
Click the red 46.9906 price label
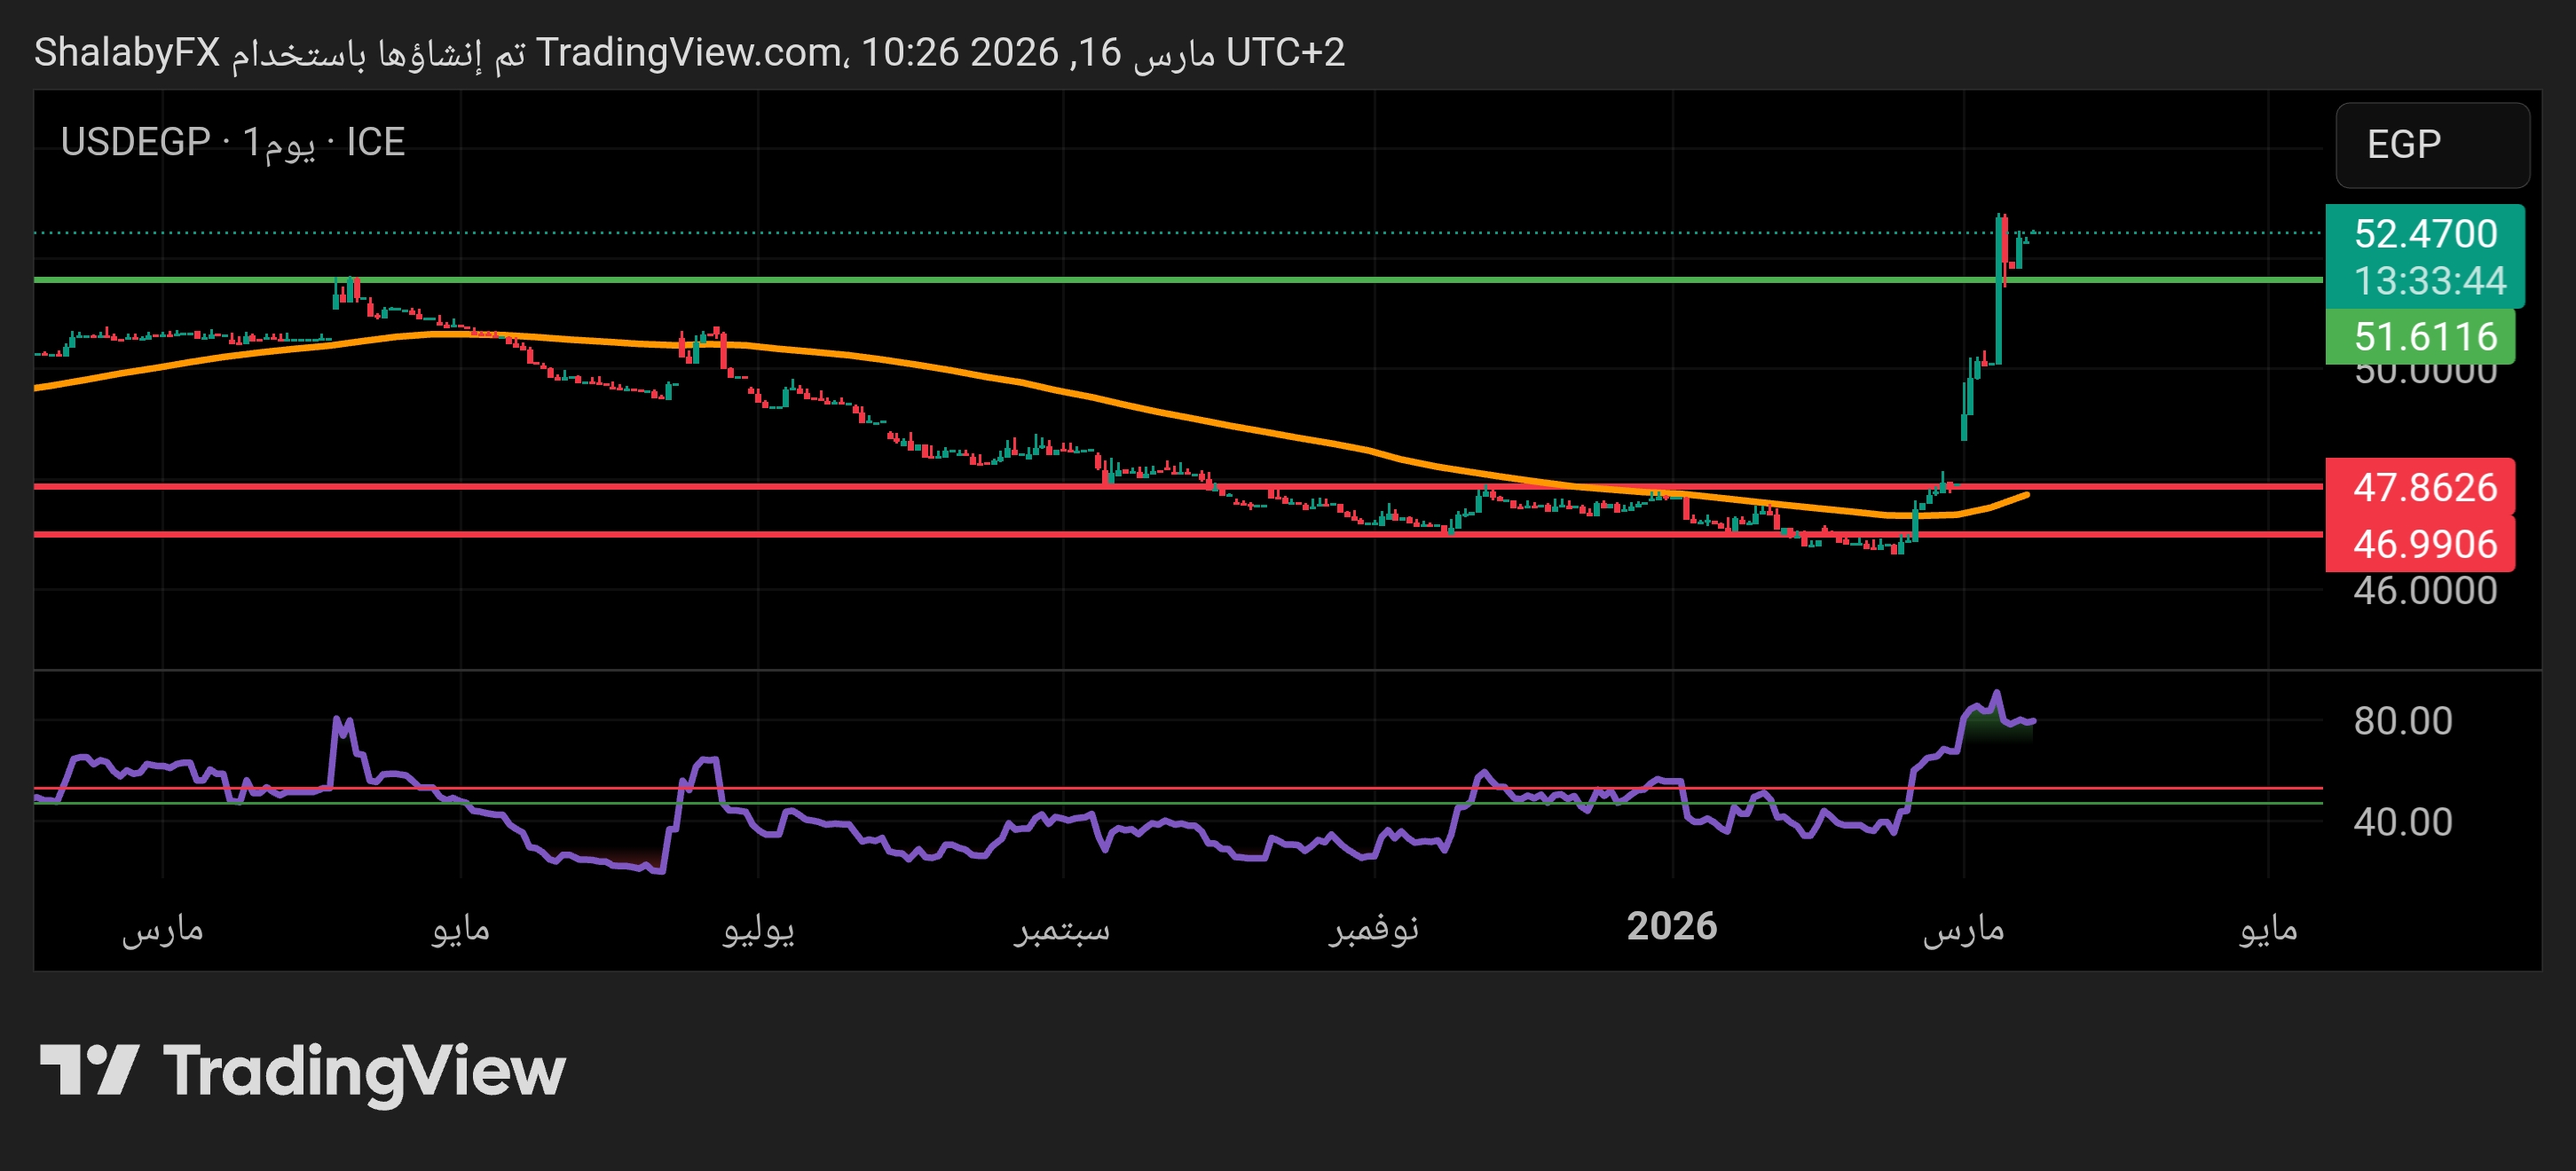(x=2424, y=544)
